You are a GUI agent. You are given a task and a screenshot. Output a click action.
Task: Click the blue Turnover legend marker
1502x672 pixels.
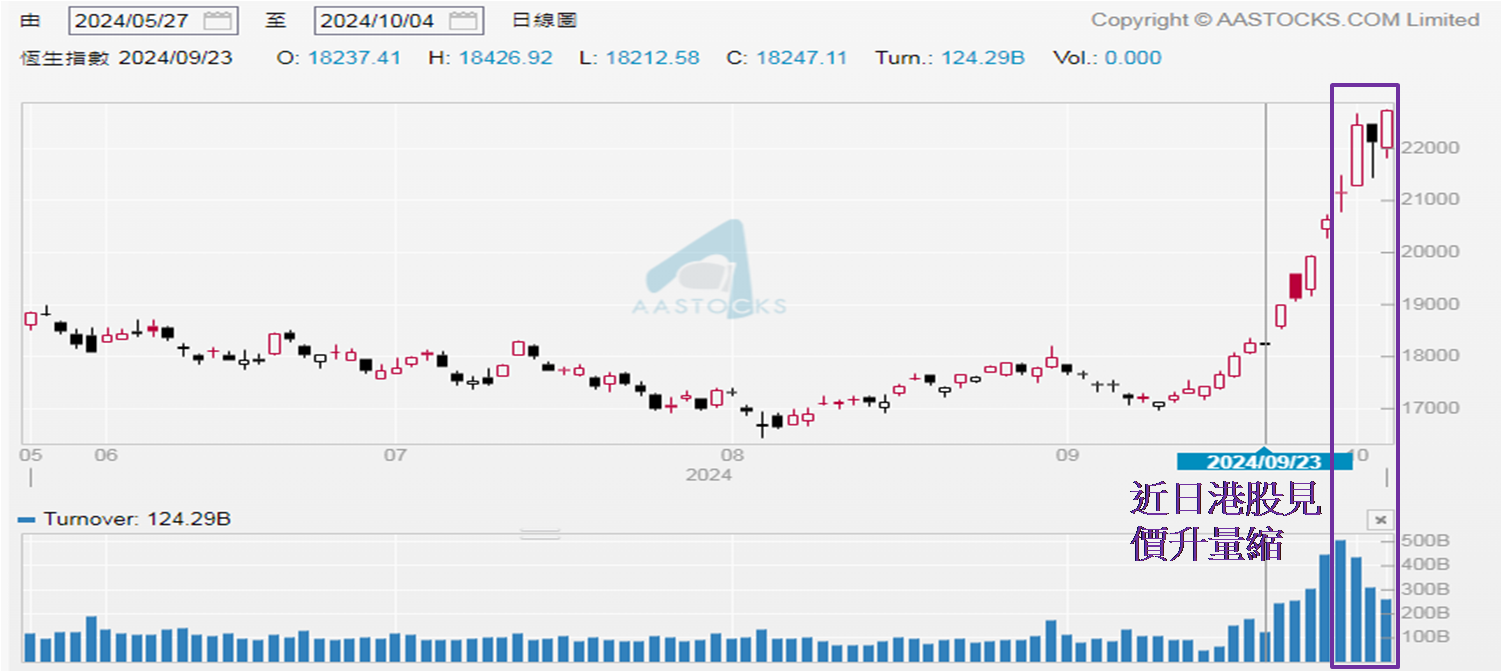coord(27,520)
